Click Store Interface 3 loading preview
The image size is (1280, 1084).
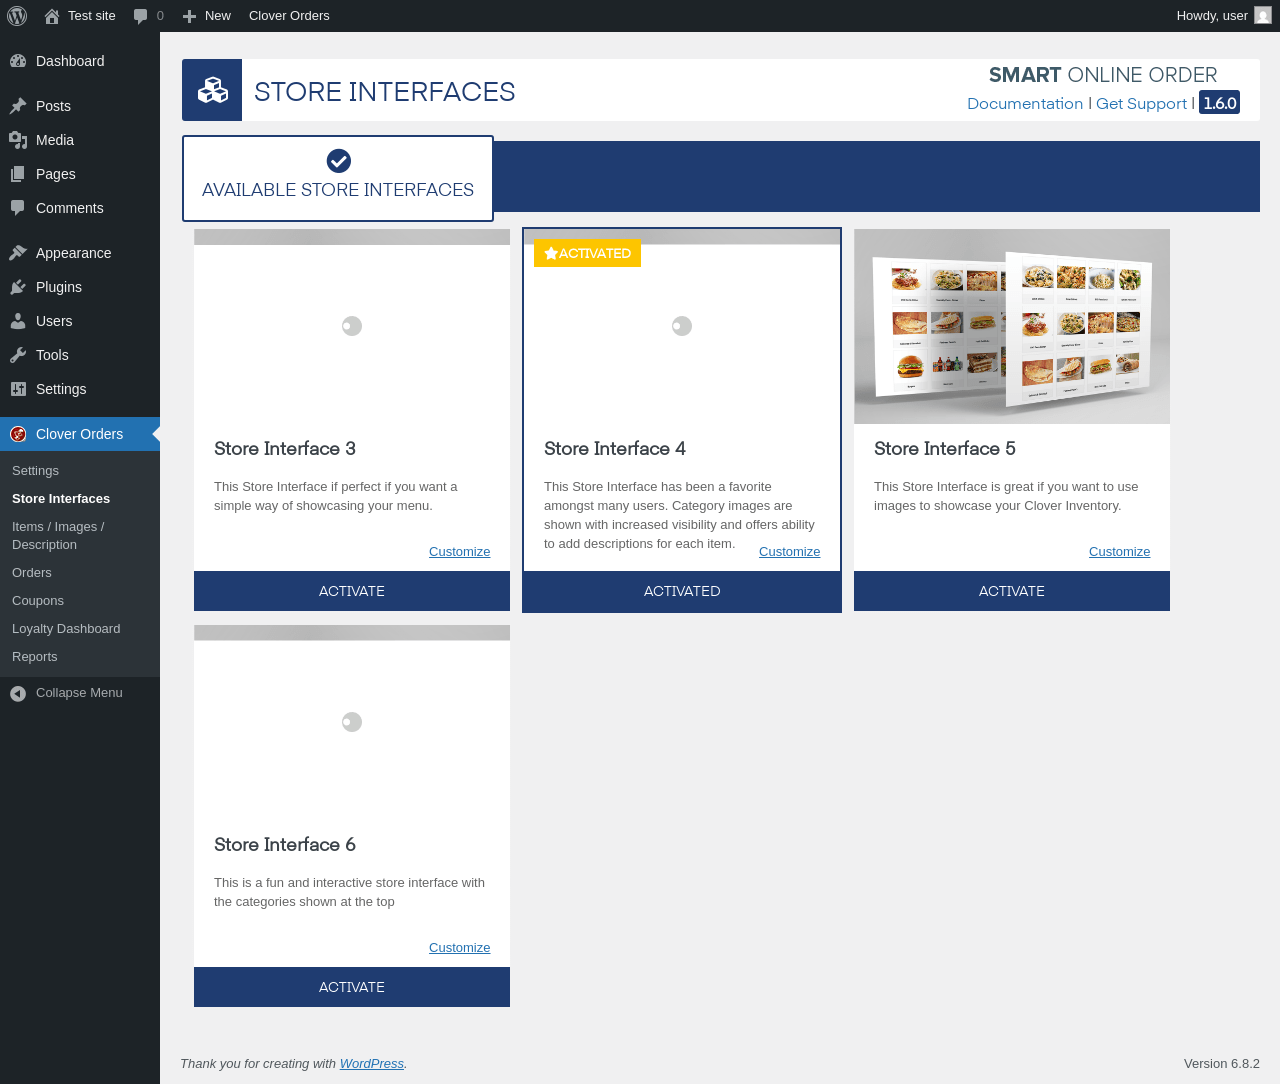[x=352, y=326]
